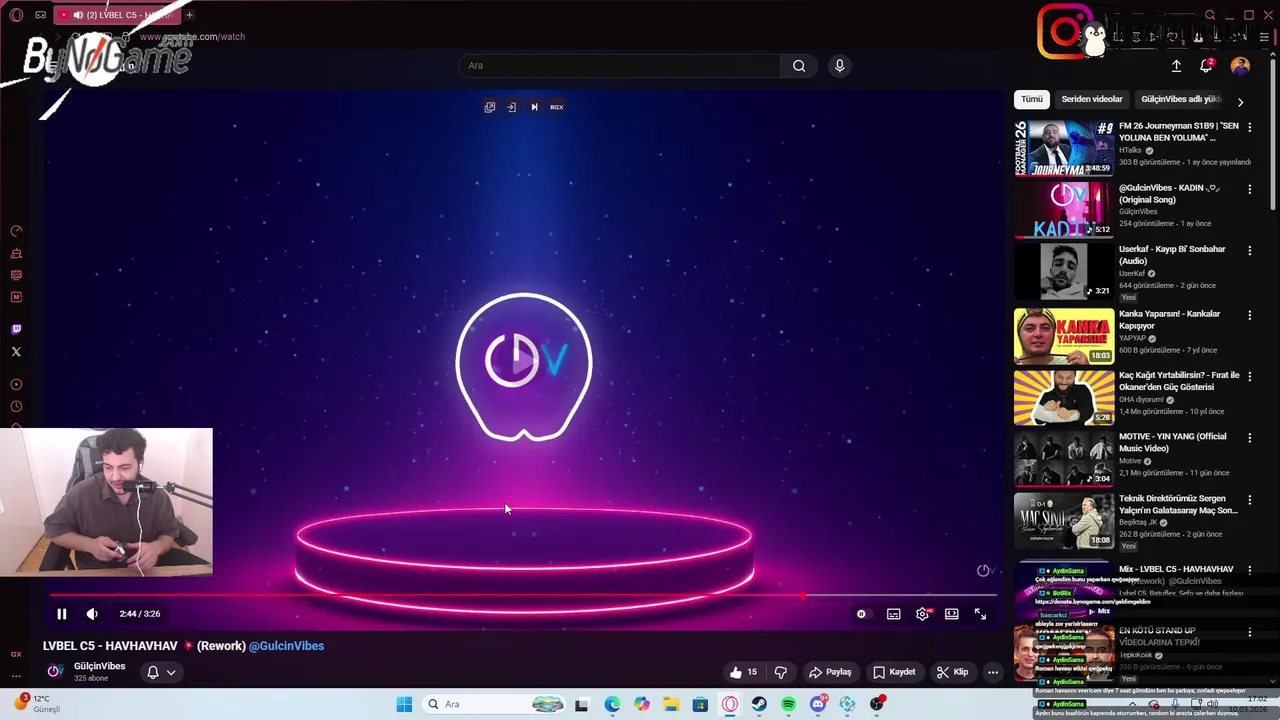Open options for Kanka Yaparsın video

point(1249,315)
